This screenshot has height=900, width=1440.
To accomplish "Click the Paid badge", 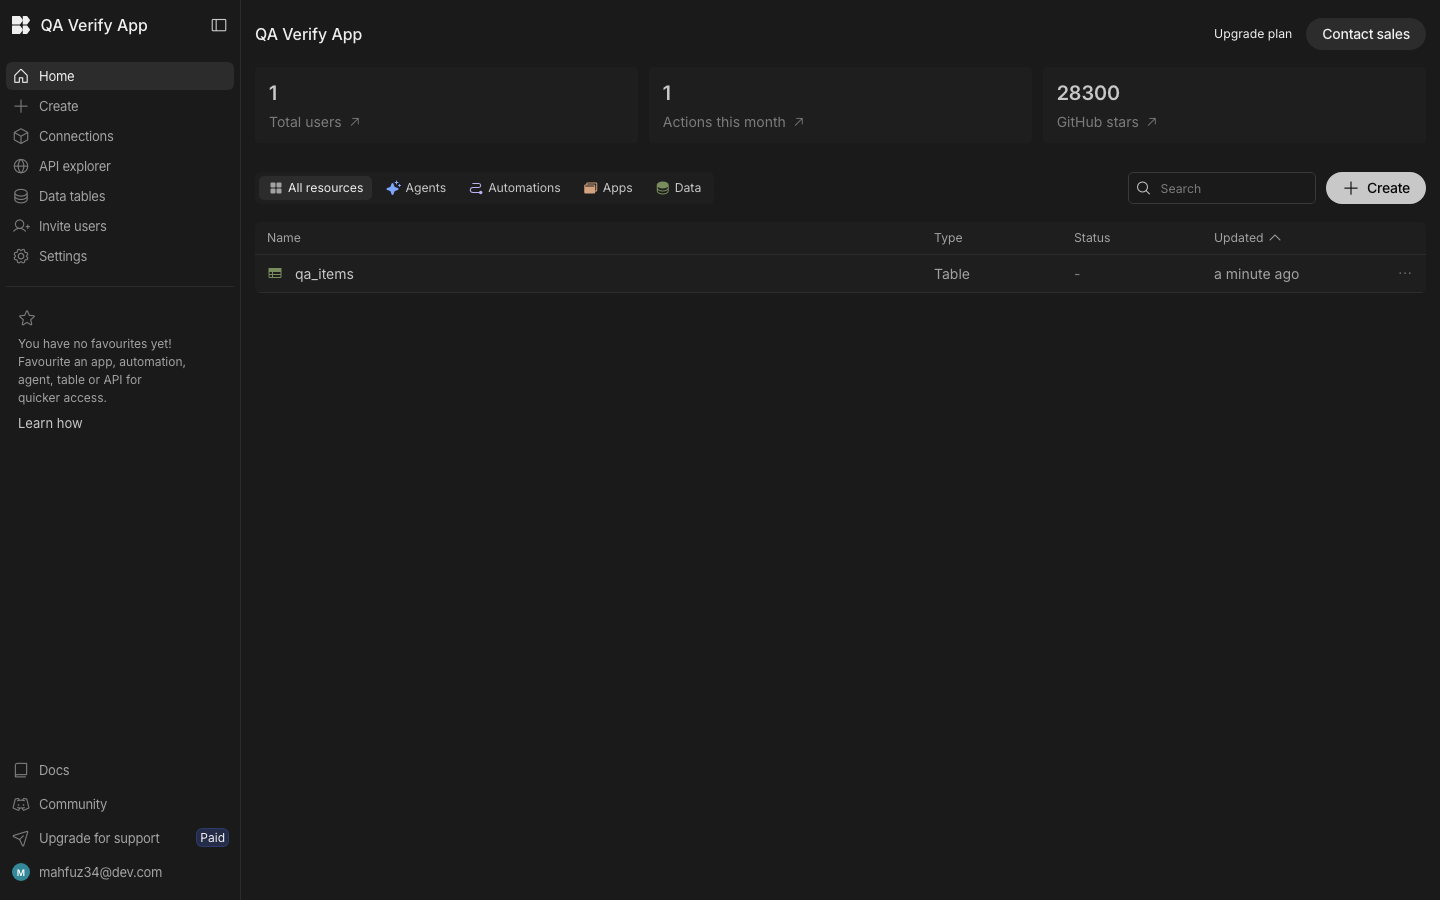I will (212, 838).
